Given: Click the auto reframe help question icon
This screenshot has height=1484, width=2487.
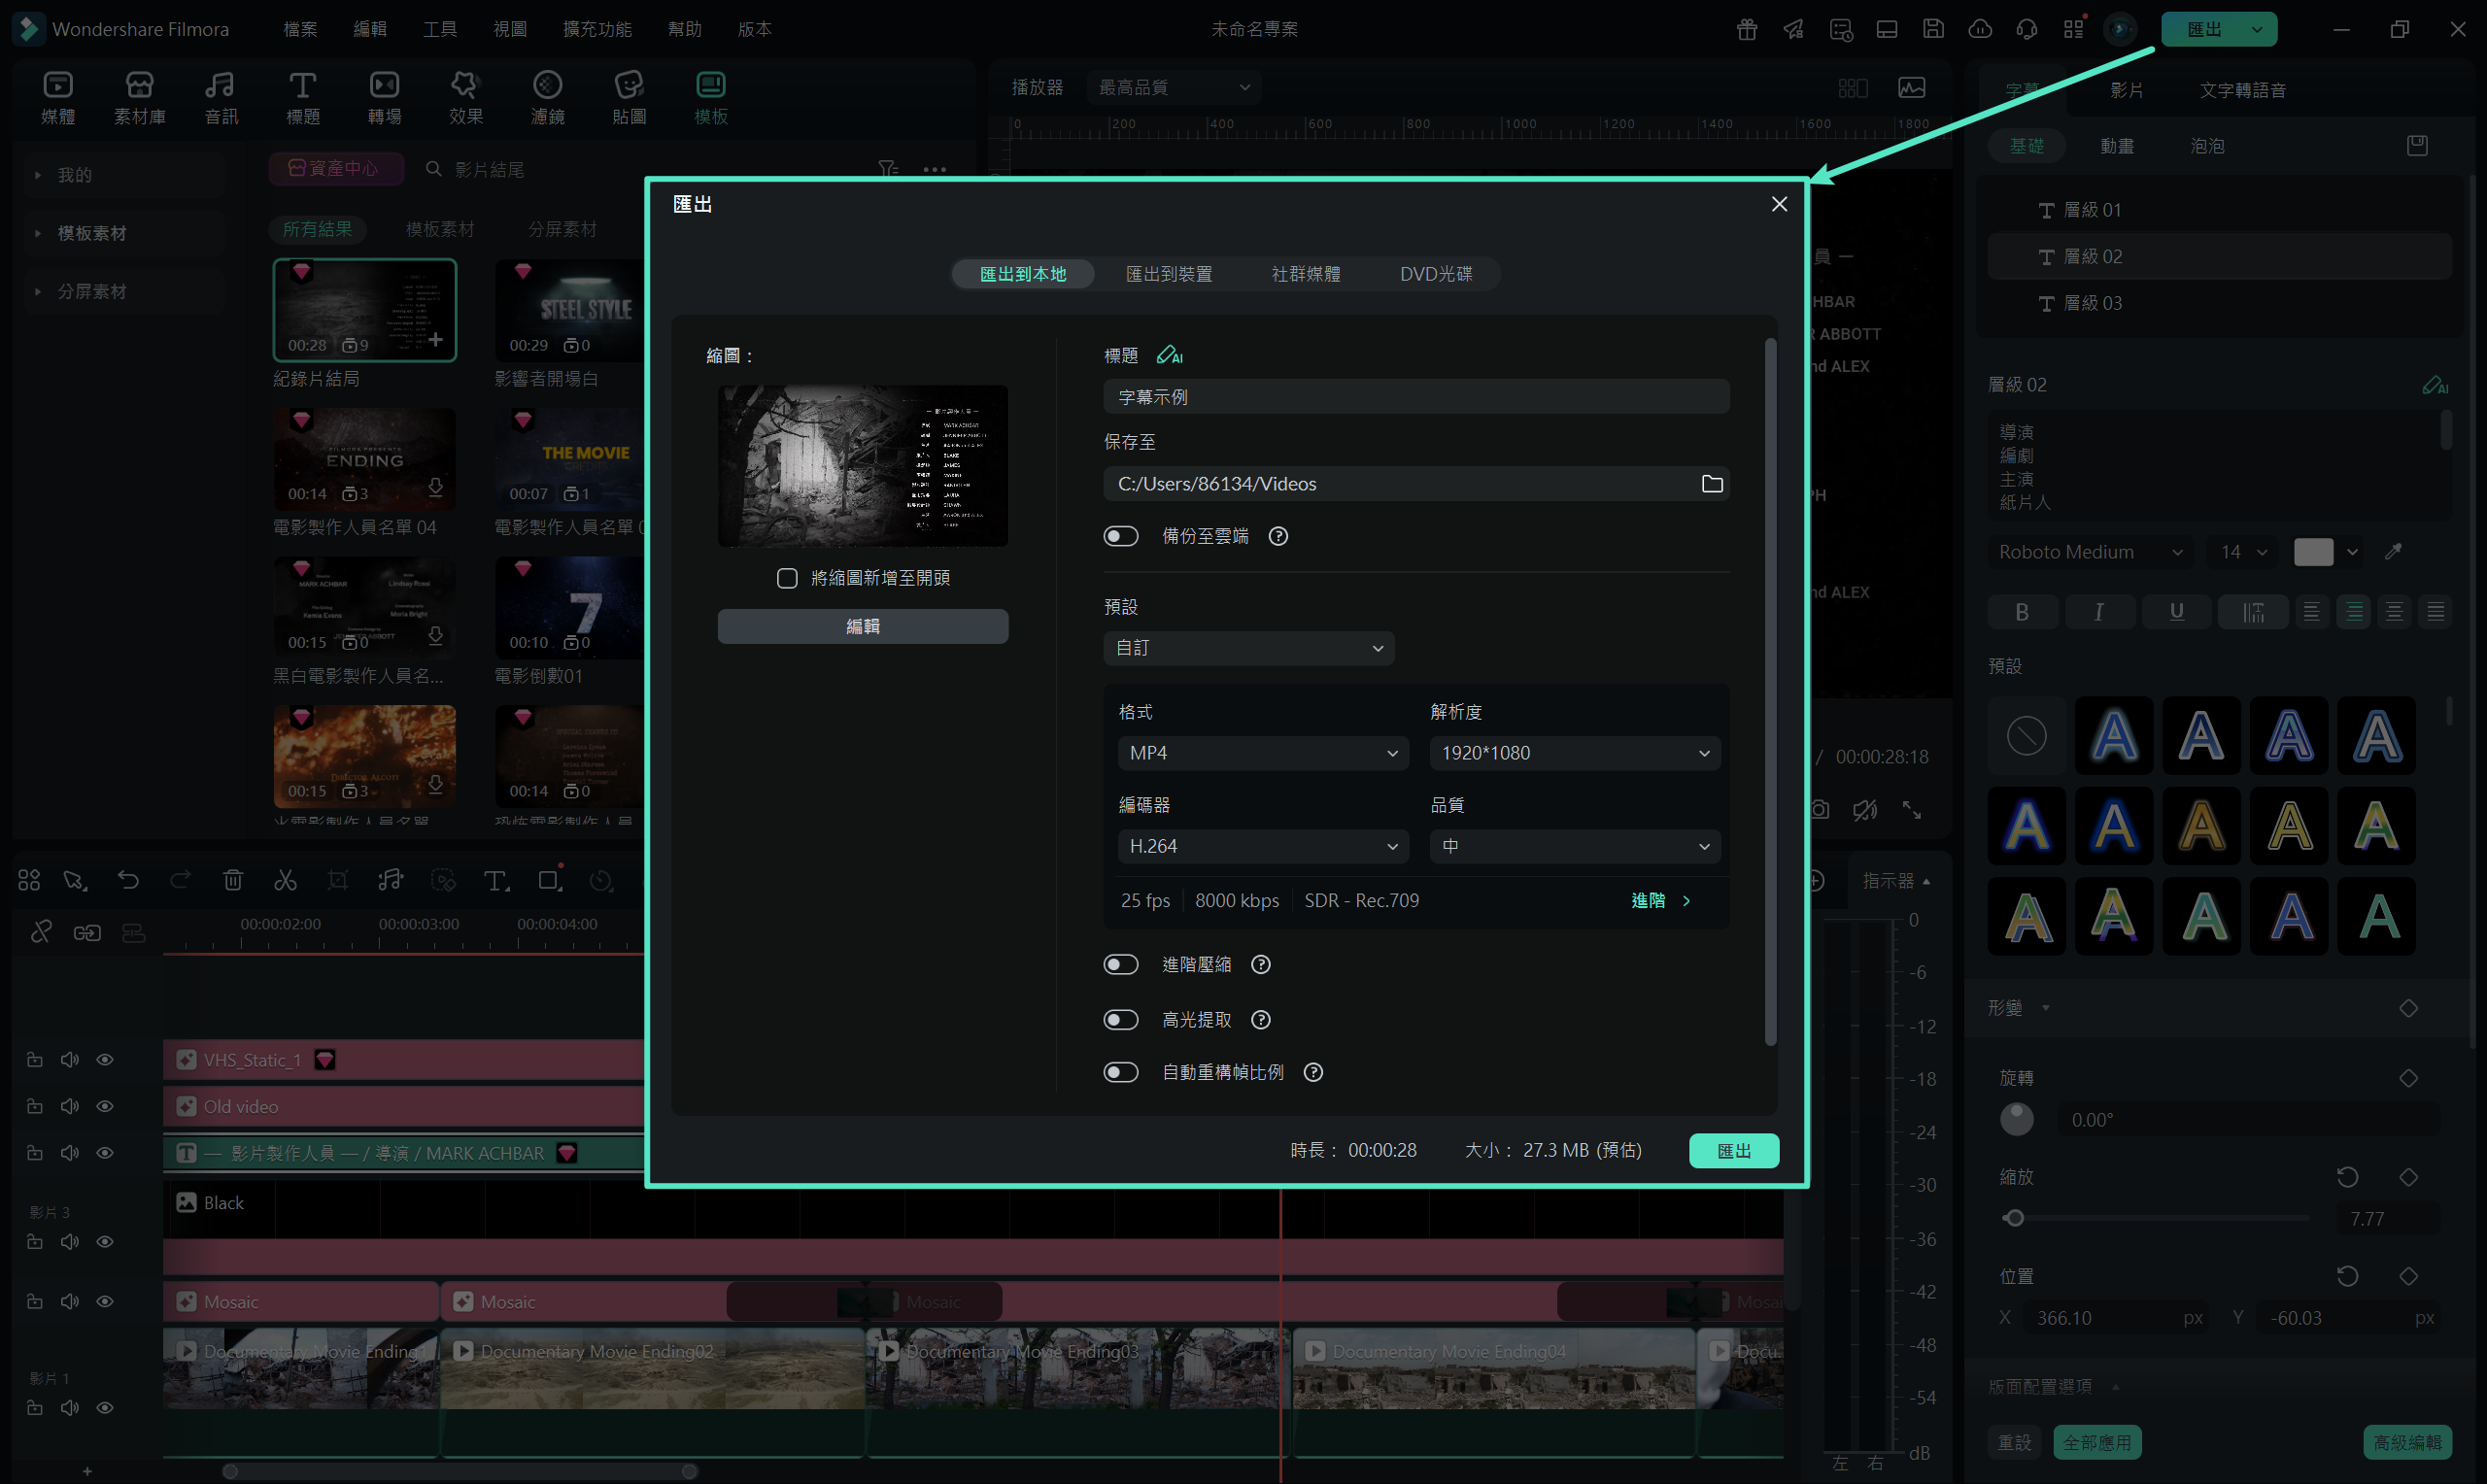Looking at the screenshot, I should (1313, 1072).
